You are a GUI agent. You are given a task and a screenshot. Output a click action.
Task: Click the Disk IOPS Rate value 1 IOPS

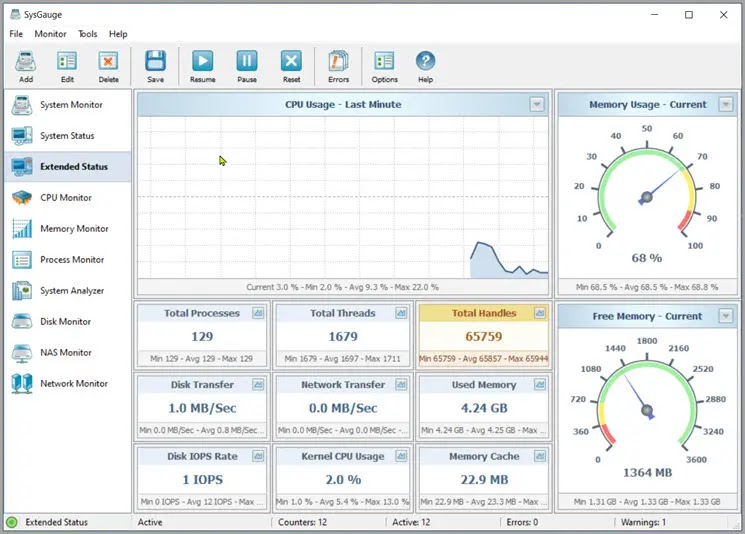coord(202,480)
